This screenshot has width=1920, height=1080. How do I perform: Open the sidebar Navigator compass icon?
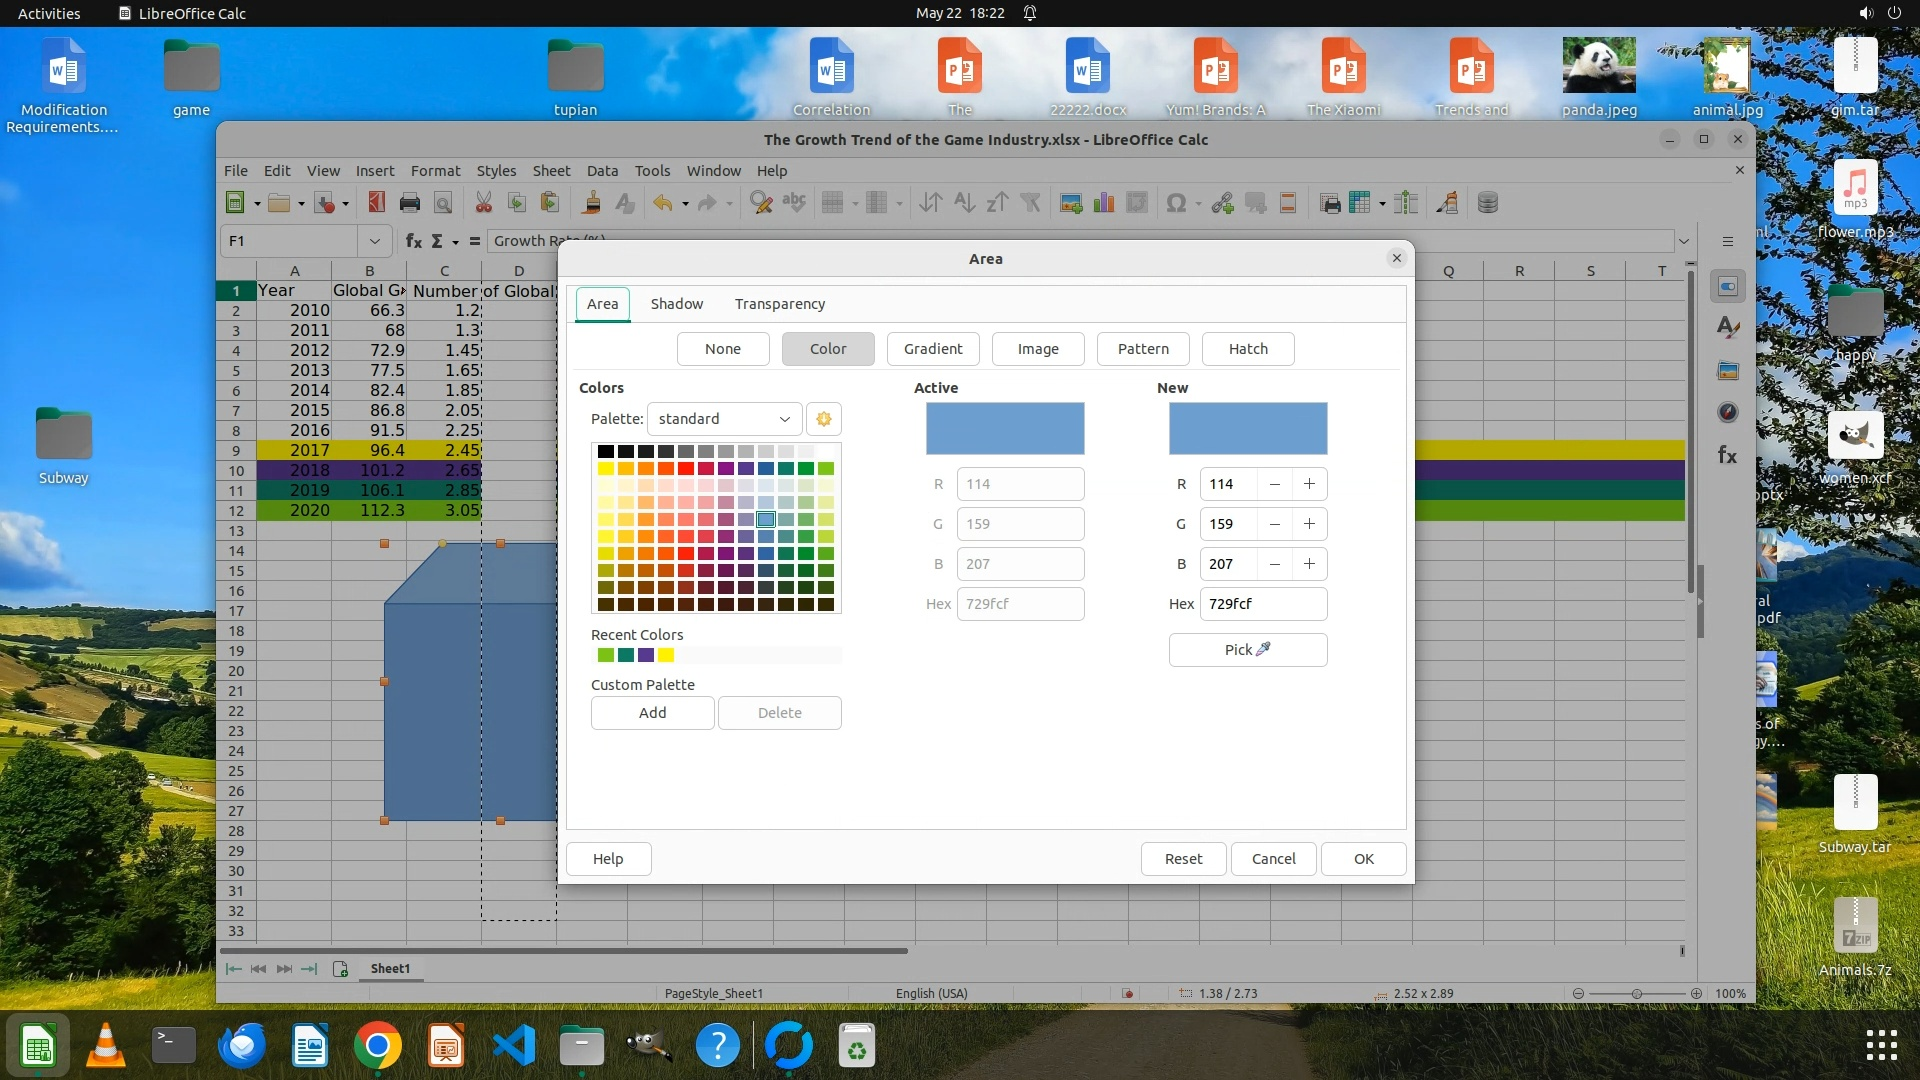1727,412
